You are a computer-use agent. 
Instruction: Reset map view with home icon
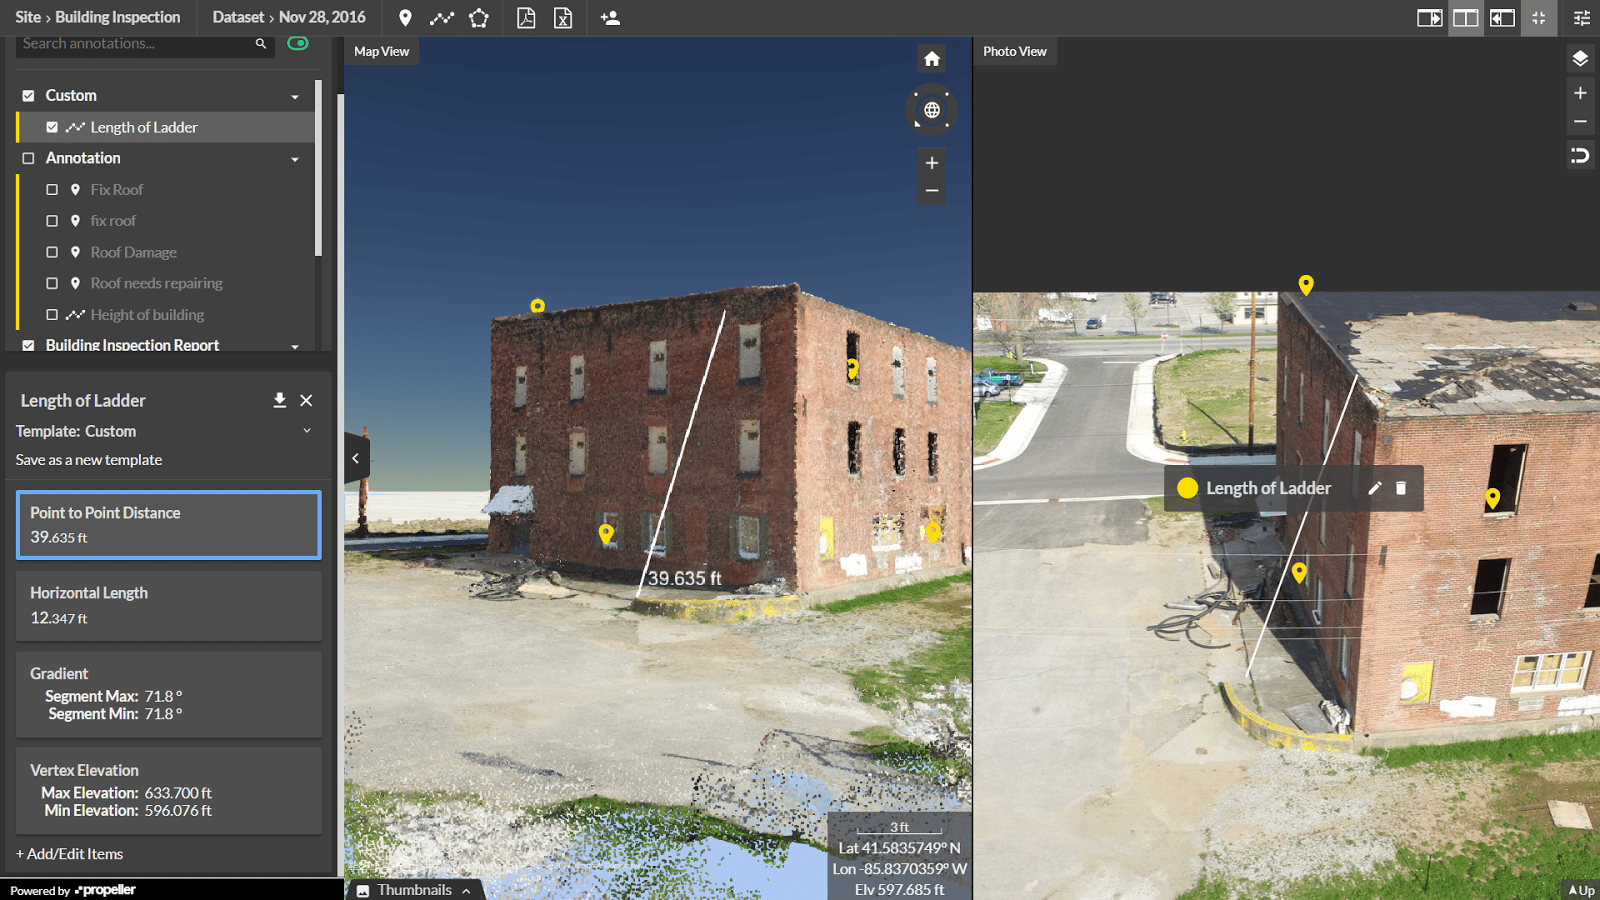click(x=932, y=59)
